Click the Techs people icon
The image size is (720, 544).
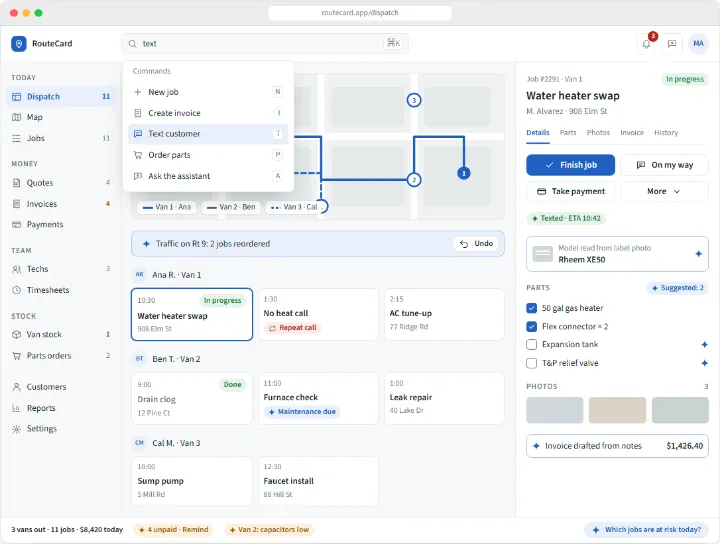(17, 269)
